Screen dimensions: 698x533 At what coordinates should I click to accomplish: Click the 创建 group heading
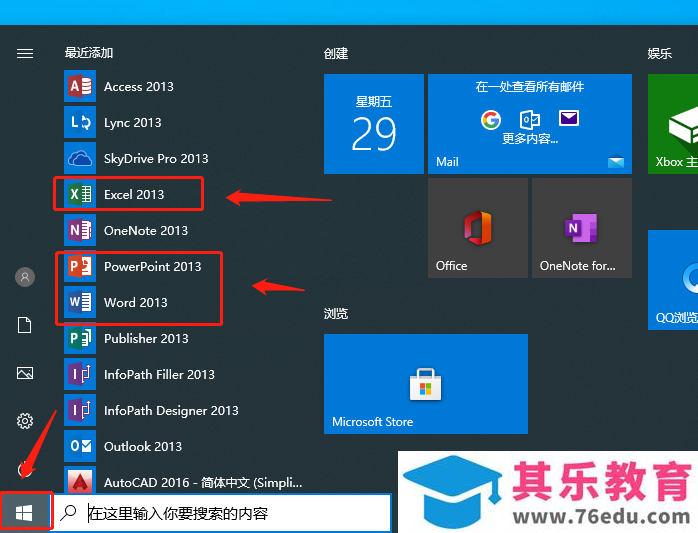(x=336, y=54)
